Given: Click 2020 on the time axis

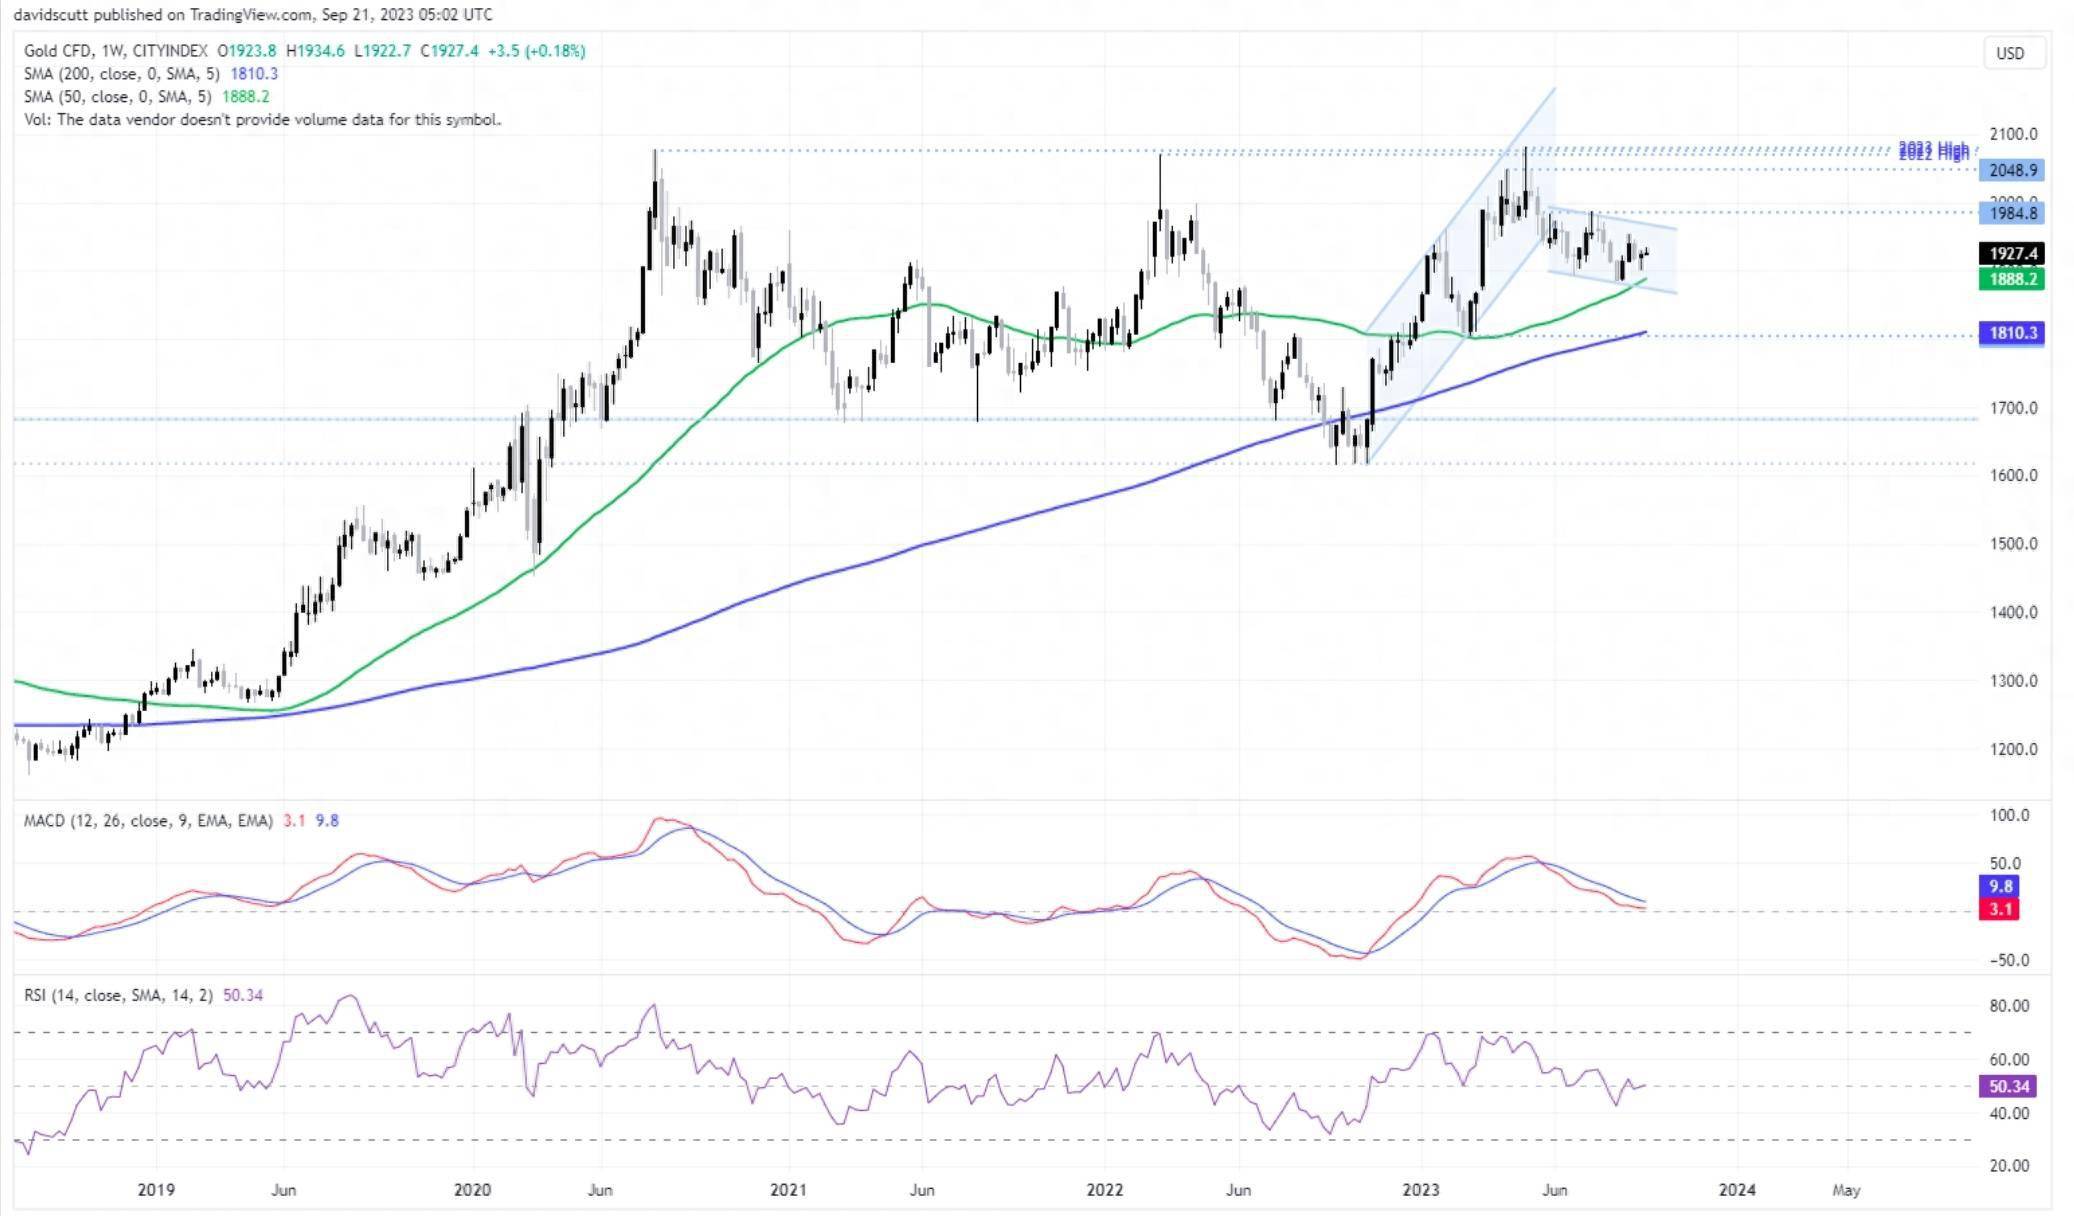Looking at the screenshot, I should click(472, 1189).
